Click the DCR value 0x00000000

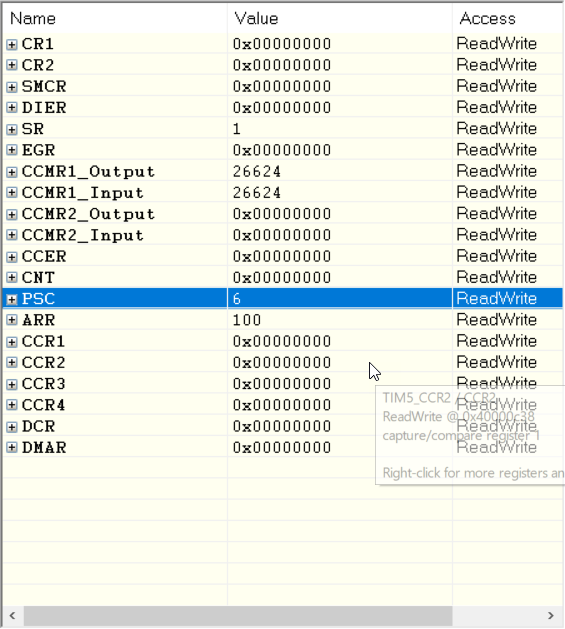click(282, 427)
